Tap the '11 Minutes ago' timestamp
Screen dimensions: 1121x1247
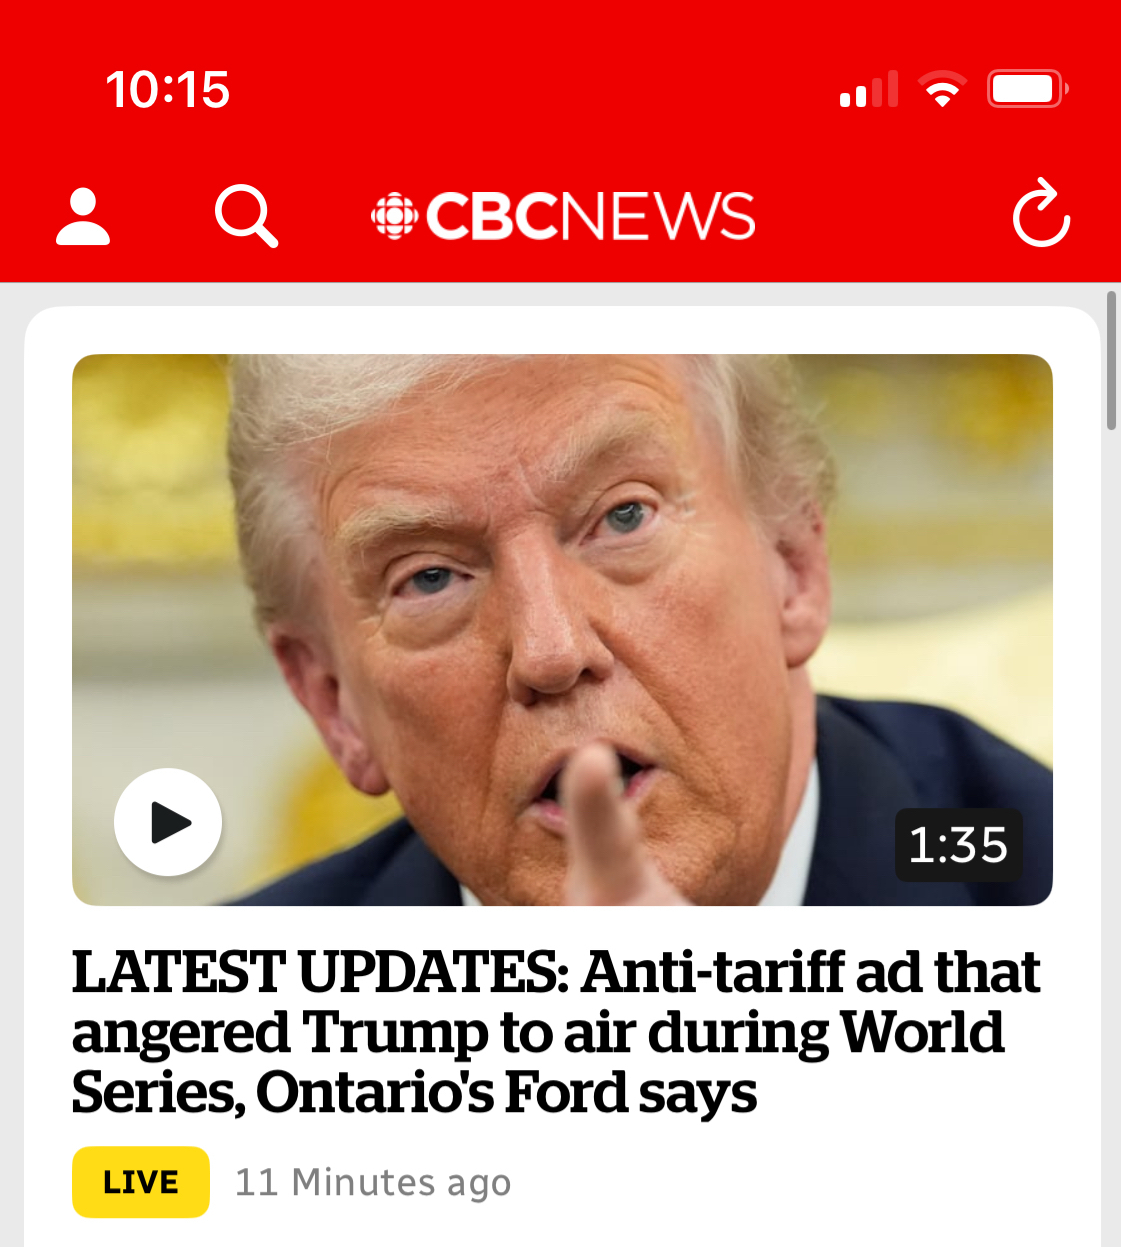pos(373,1182)
